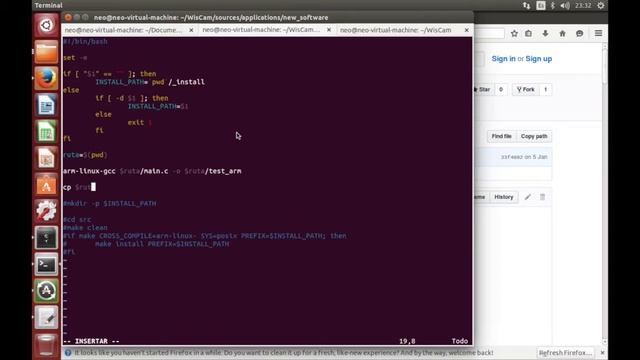The width and height of the screenshot is (640, 360).
Task: Click the Sign in link
Action: point(504,59)
